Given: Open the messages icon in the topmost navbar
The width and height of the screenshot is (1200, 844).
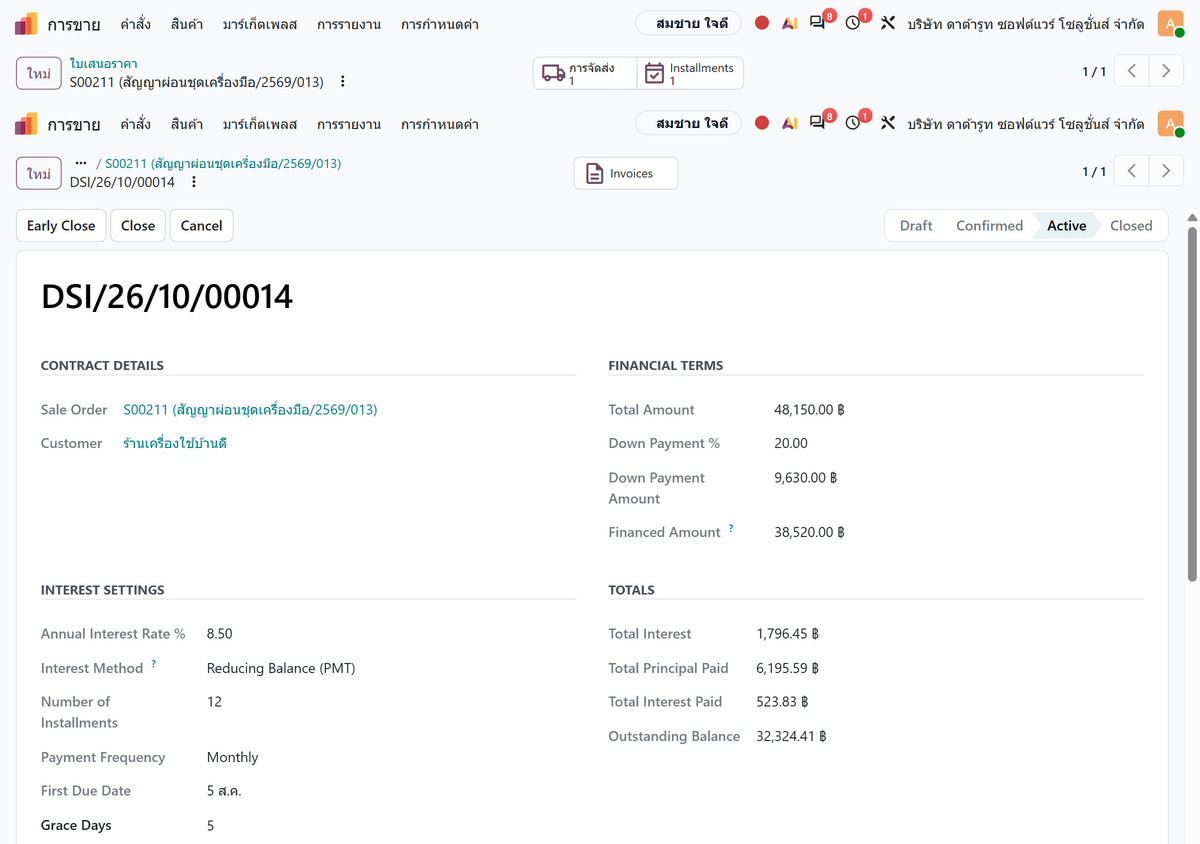Looking at the screenshot, I should point(818,23).
